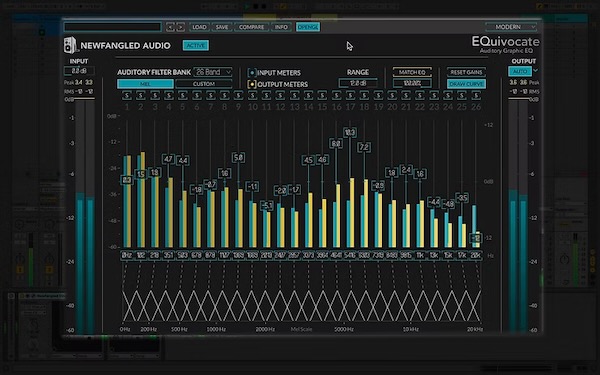Open the 26 Band filter bank dropdown

(x=213, y=72)
